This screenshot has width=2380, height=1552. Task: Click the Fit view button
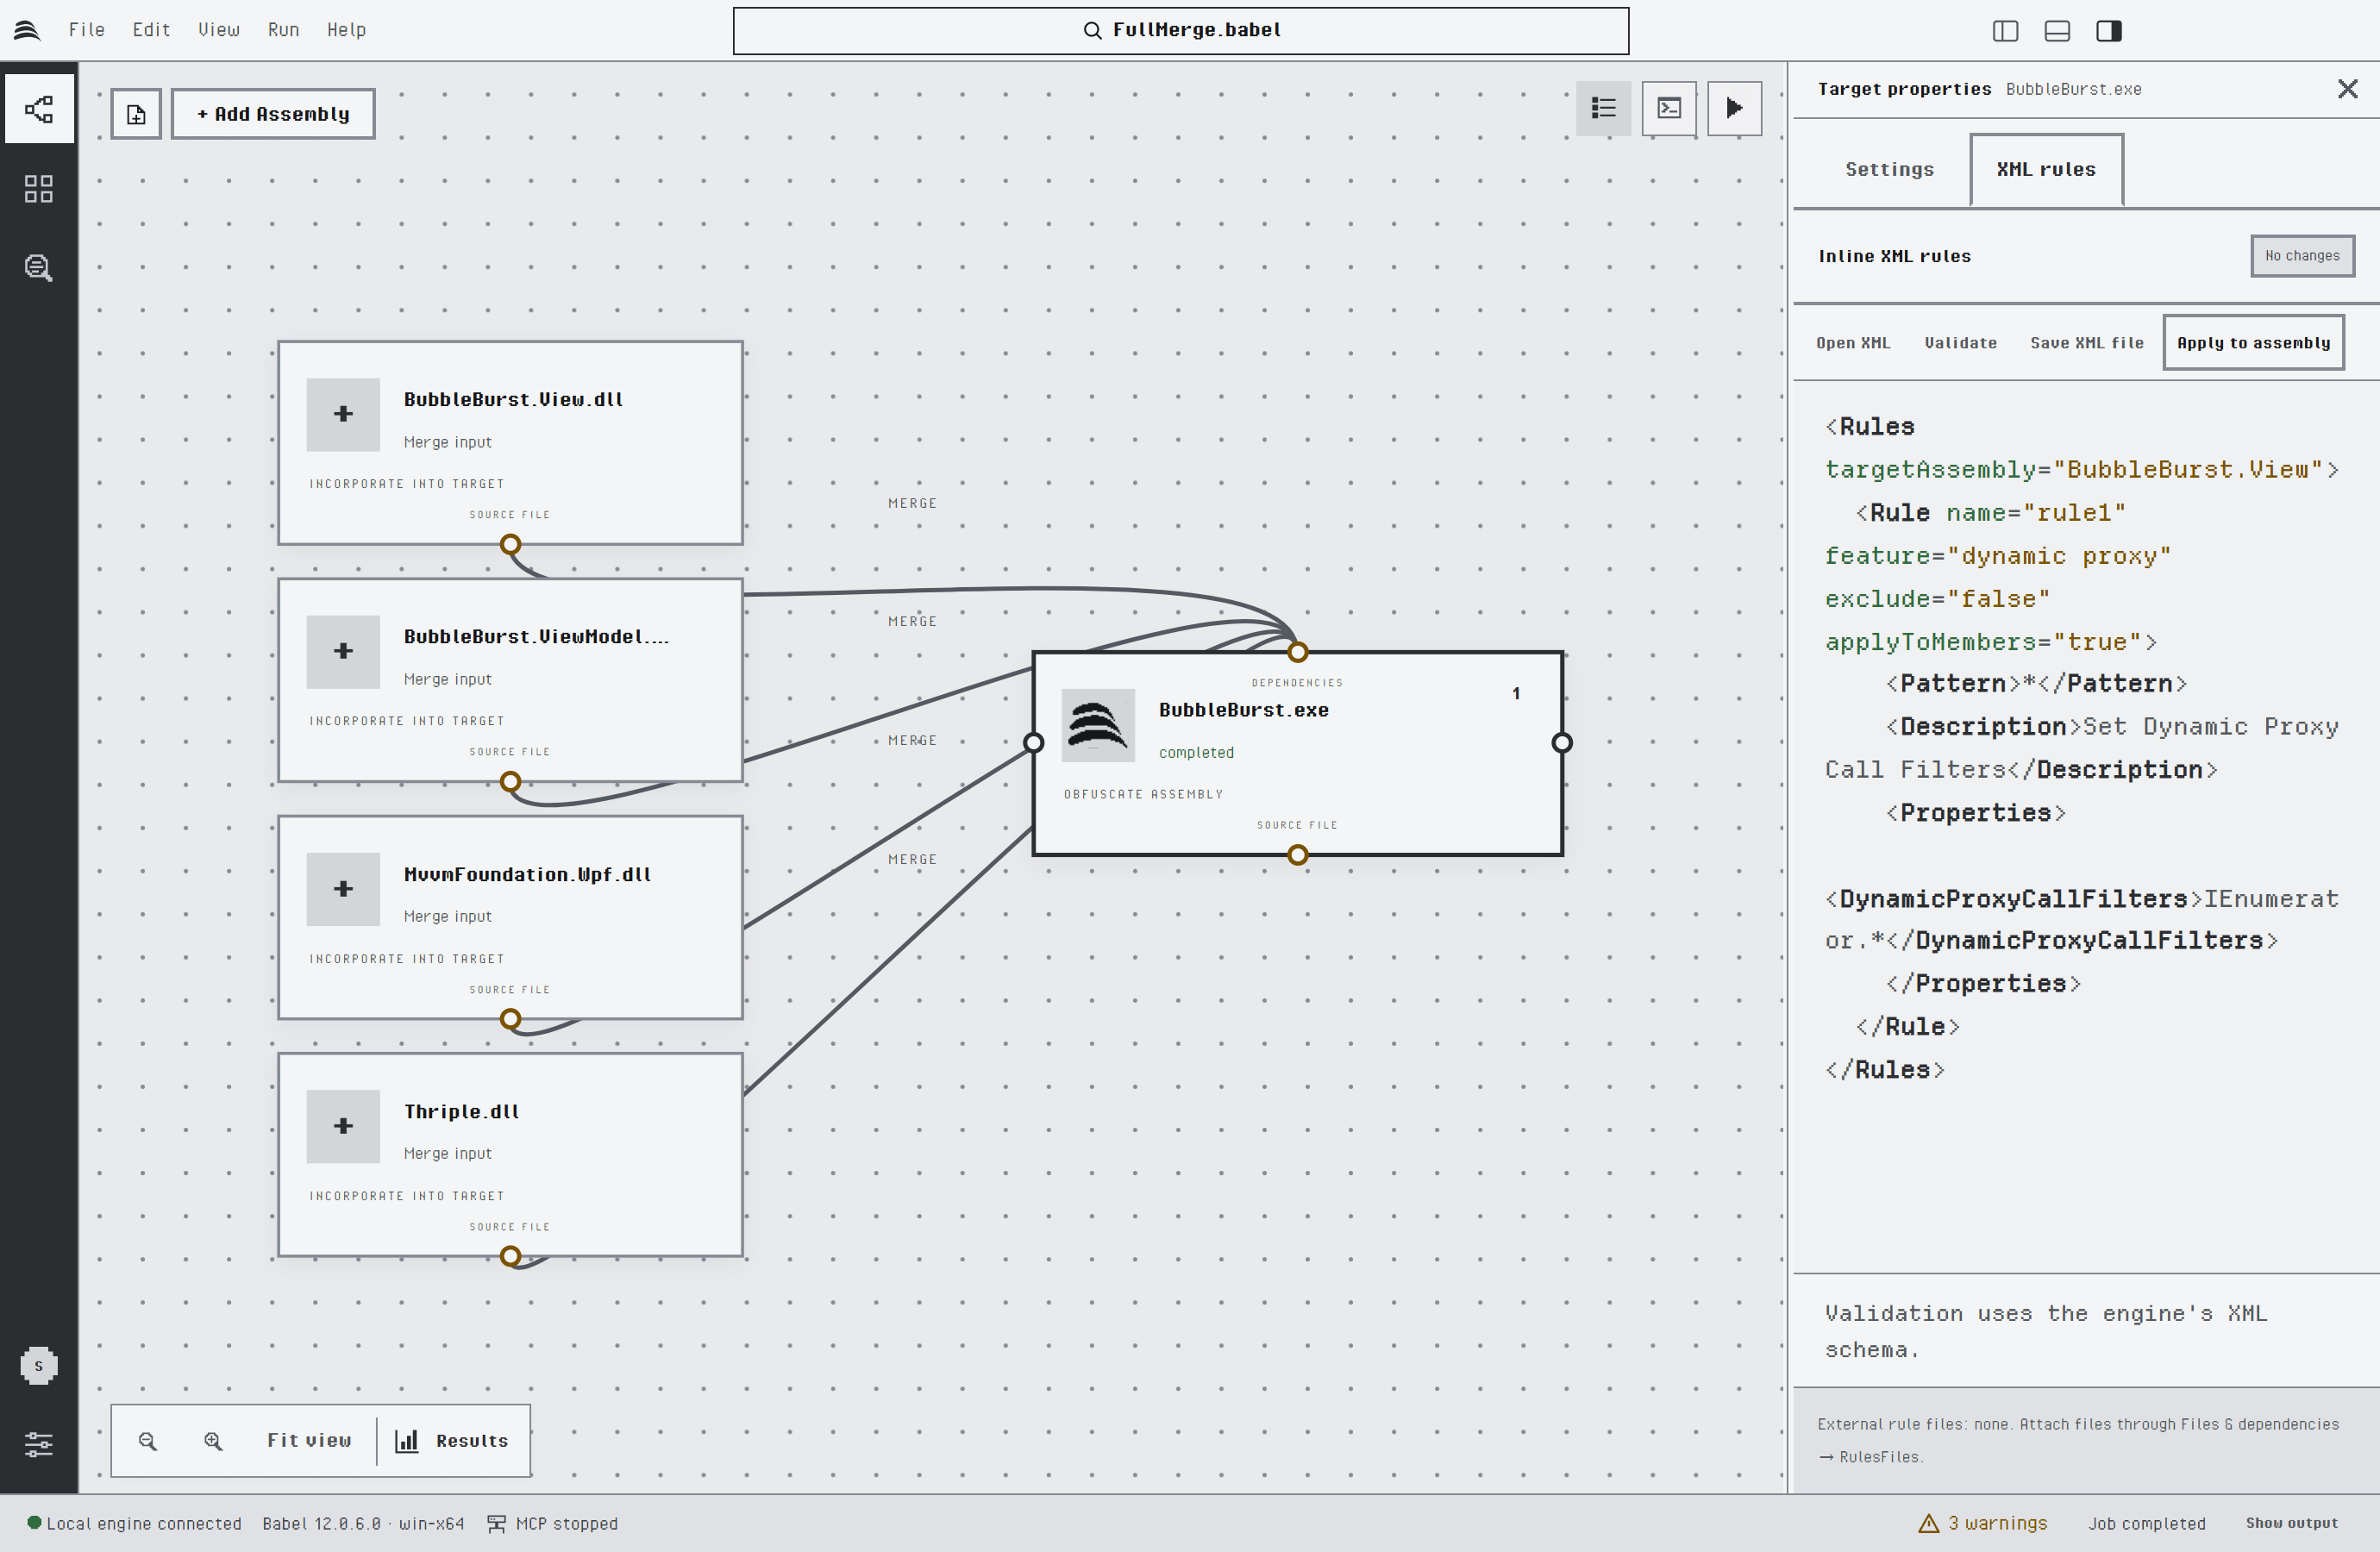tap(309, 1441)
